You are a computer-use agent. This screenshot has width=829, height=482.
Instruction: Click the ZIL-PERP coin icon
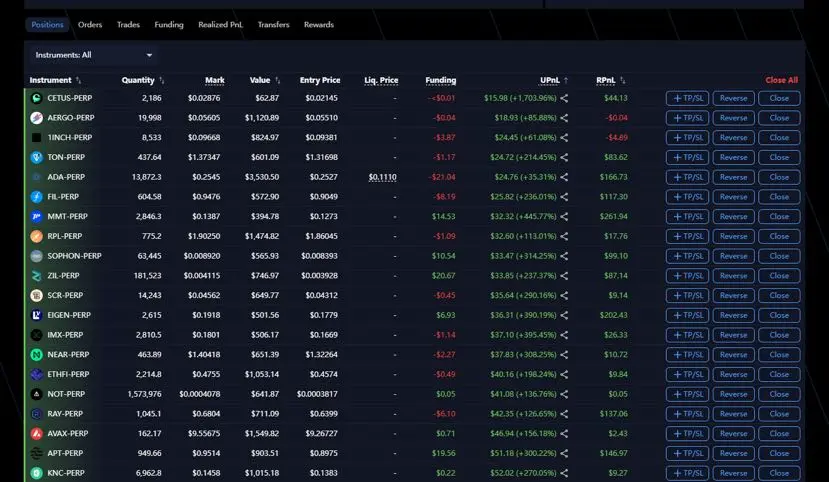[36, 276]
